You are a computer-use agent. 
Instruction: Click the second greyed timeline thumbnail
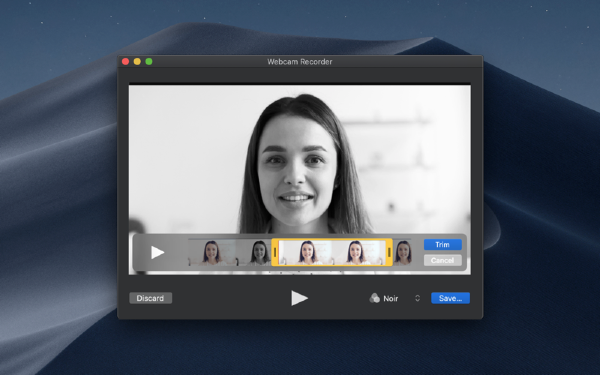(x=254, y=253)
